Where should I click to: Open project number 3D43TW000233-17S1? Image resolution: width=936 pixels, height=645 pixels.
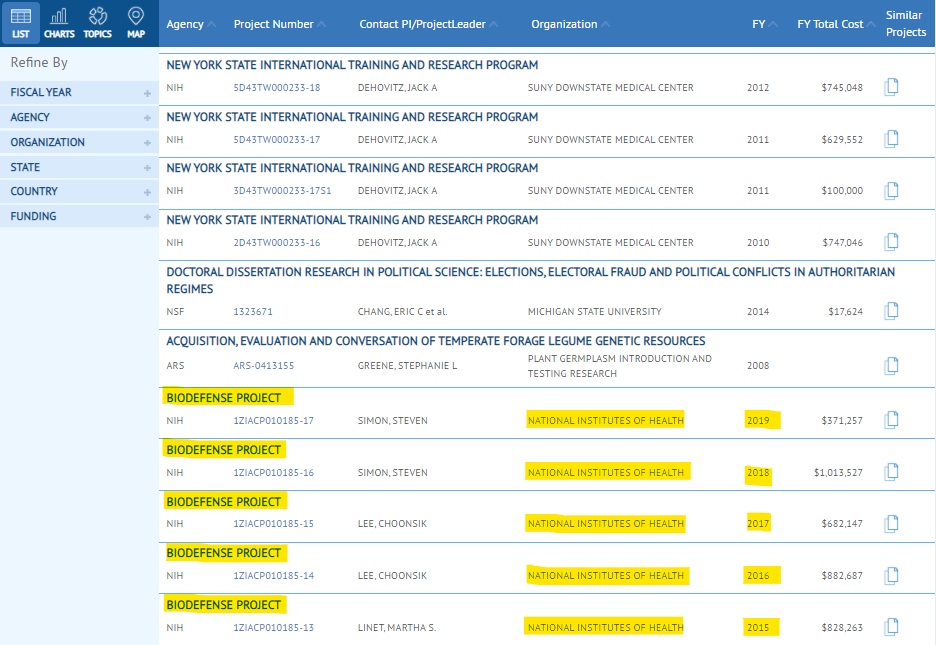point(282,191)
